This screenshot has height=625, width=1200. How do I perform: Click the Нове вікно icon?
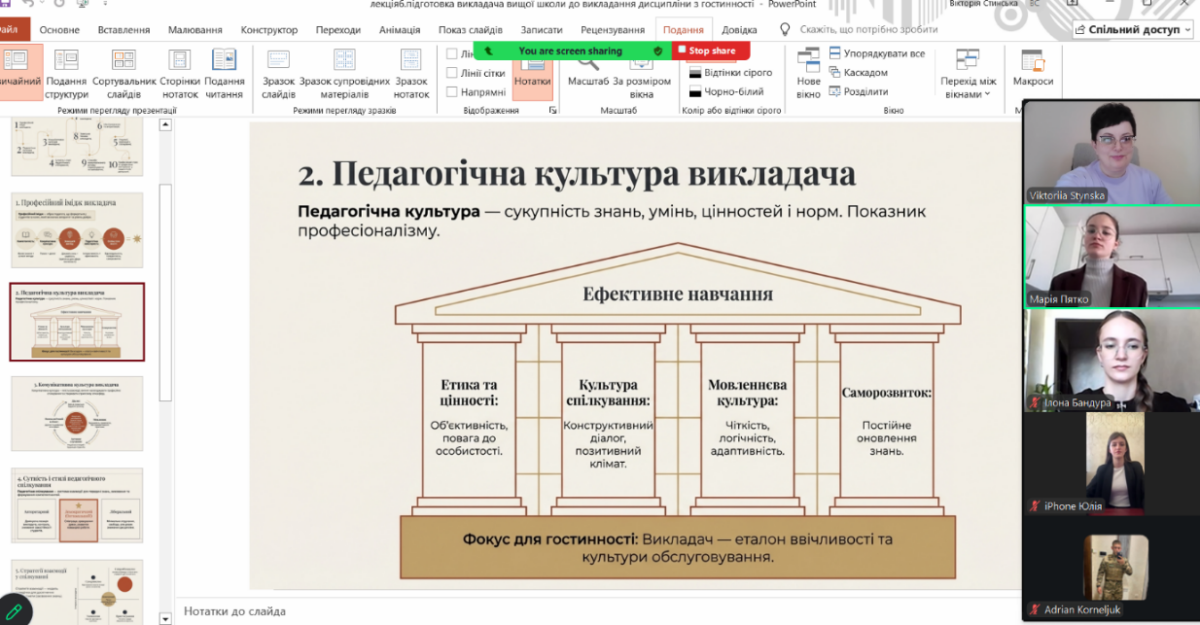[808, 72]
